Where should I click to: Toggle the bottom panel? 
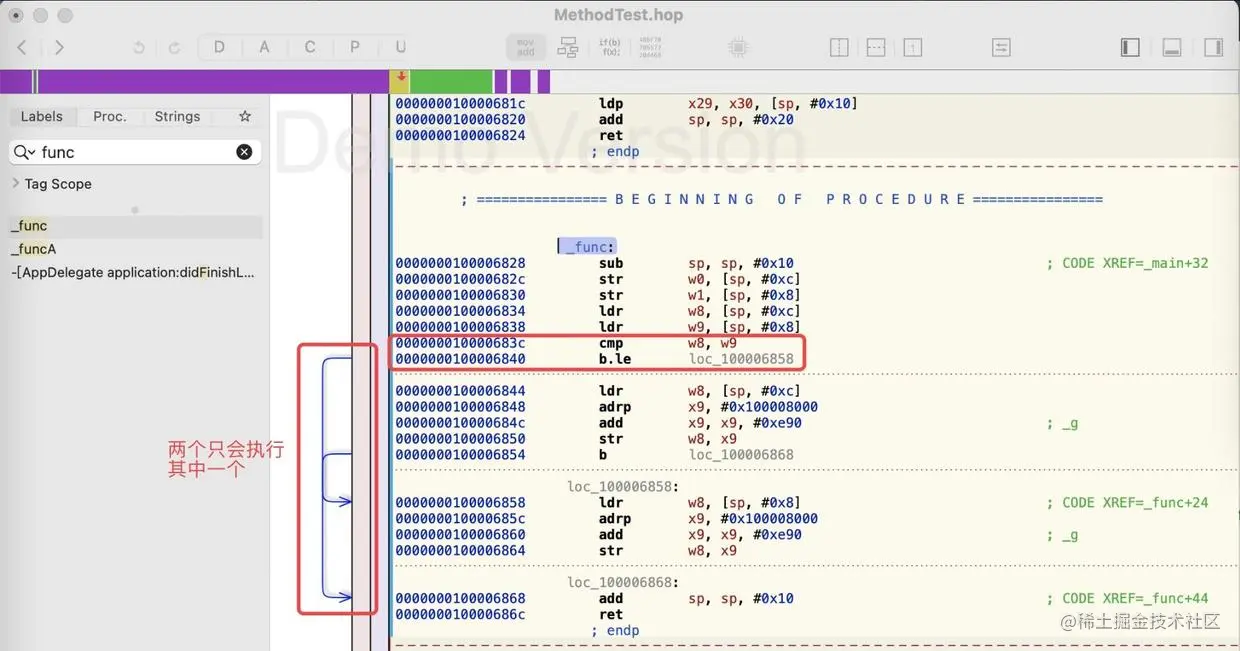[x=1172, y=47]
